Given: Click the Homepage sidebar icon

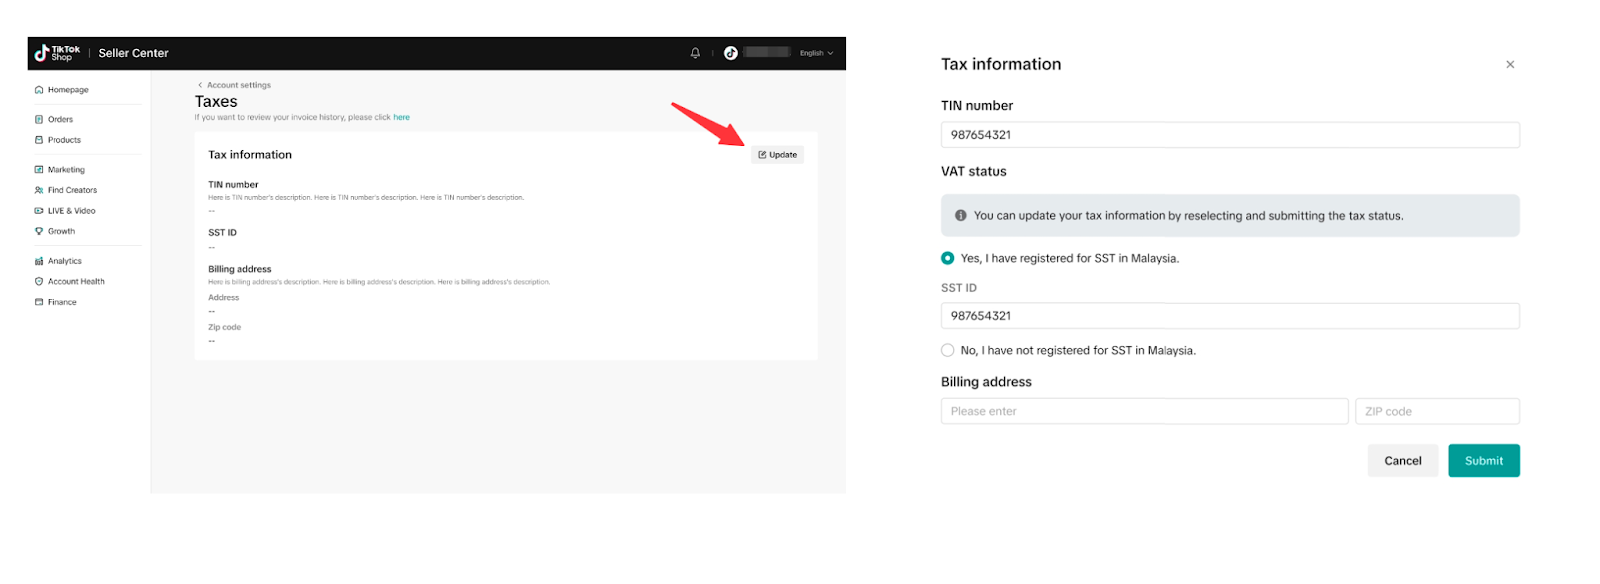Looking at the screenshot, I should (39, 90).
